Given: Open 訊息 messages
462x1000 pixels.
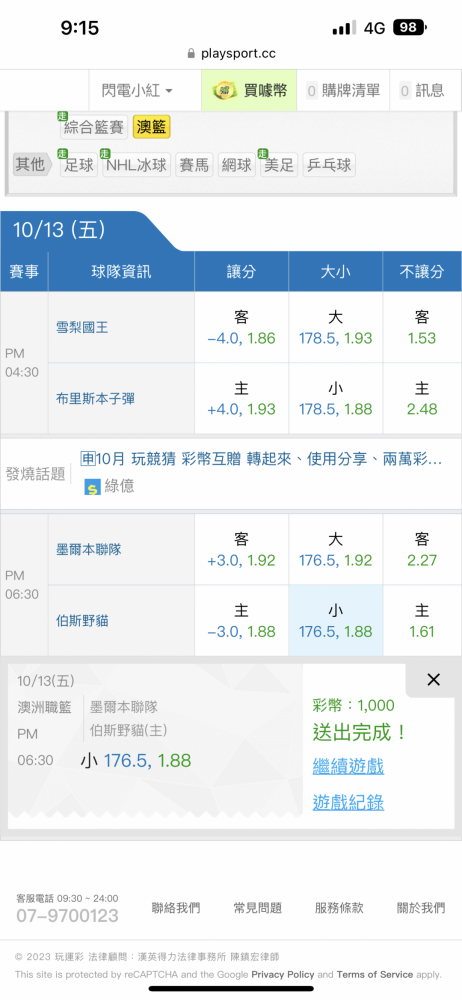Looking at the screenshot, I should 421,91.
